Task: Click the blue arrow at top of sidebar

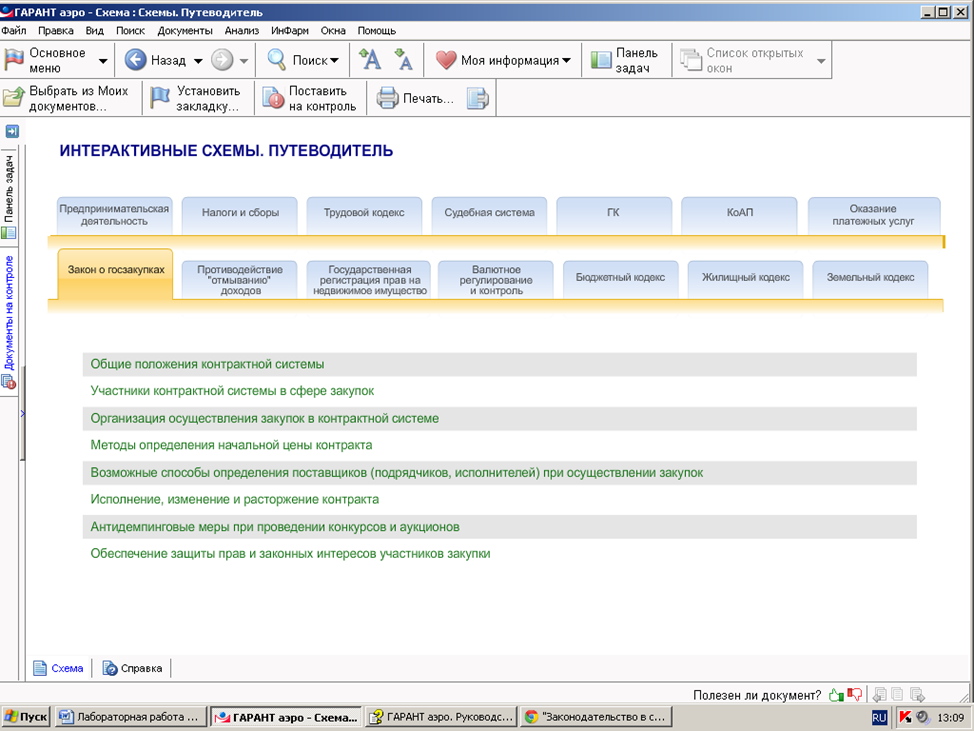Action: pyautogui.click(x=12, y=131)
